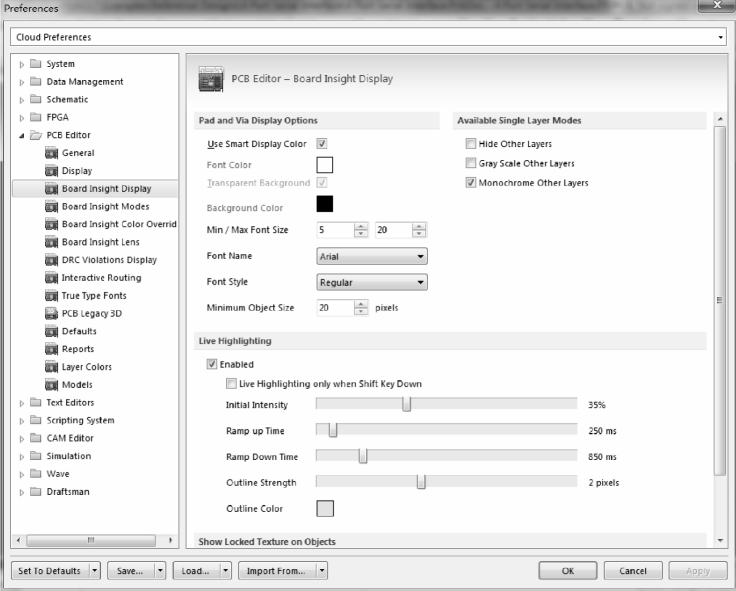Open the Cloud Preferences dropdown
Screen dimensions: 736x591
coord(721,37)
